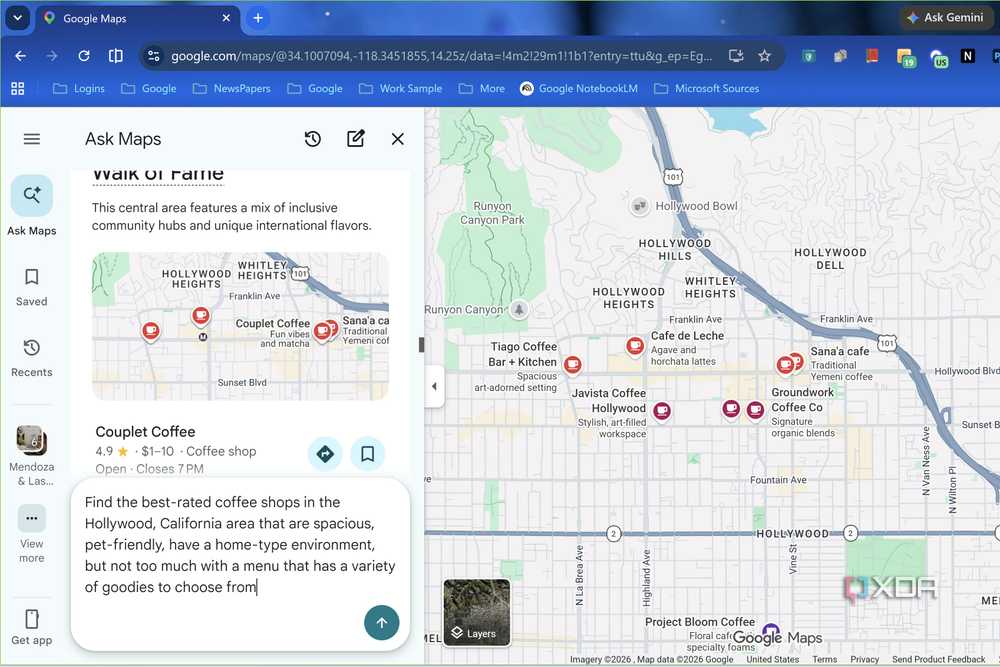Screen dimensions: 1000x667
Task: Open Google NotebookLM bookmark
Action: click(x=579, y=89)
